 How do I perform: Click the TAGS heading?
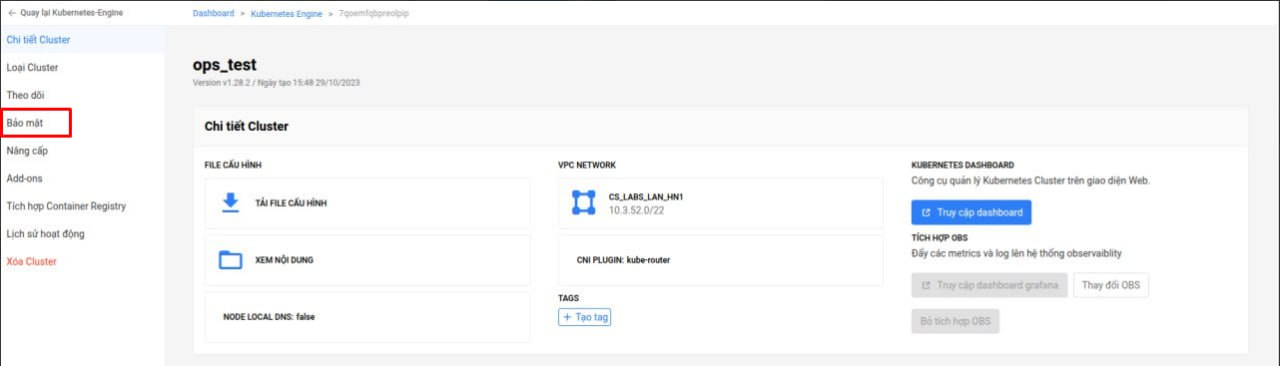(x=568, y=298)
